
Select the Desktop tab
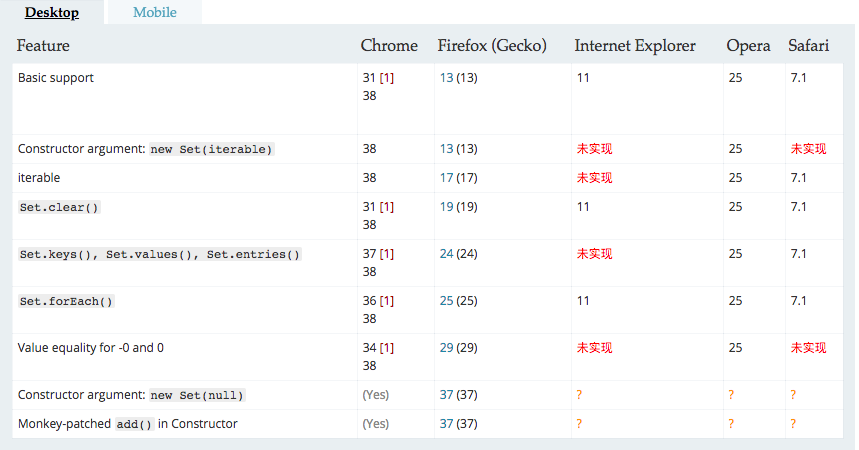pyautogui.click(x=51, y=12)
